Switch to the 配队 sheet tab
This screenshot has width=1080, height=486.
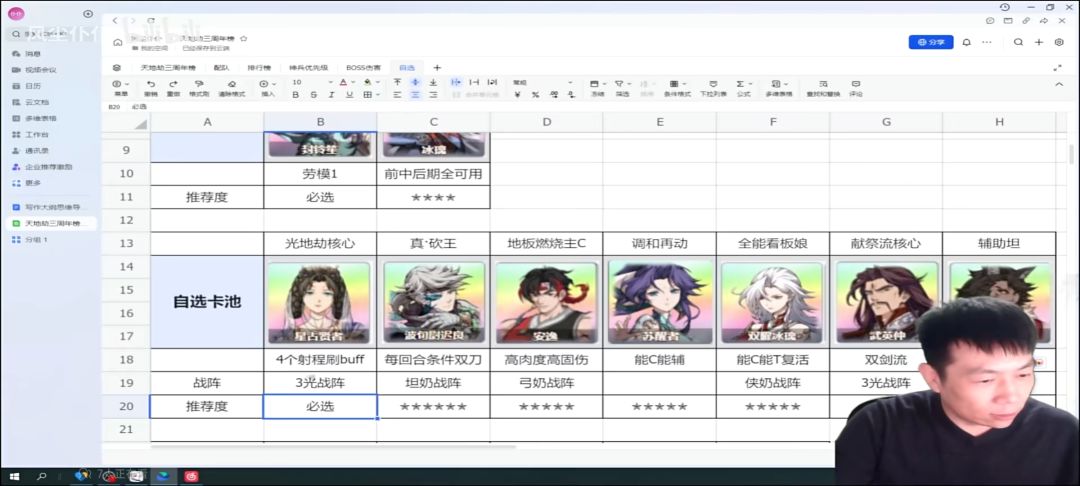[221, 67]
